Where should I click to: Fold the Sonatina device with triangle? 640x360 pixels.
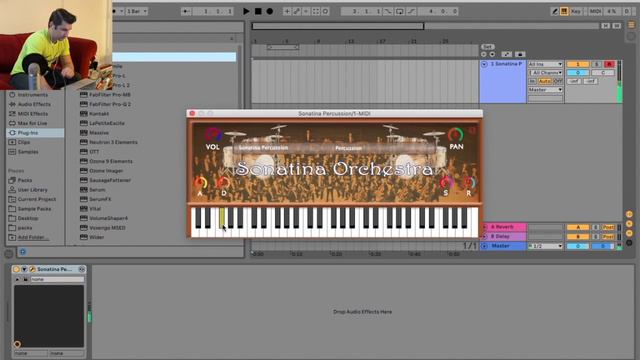(x=24, y=269)
